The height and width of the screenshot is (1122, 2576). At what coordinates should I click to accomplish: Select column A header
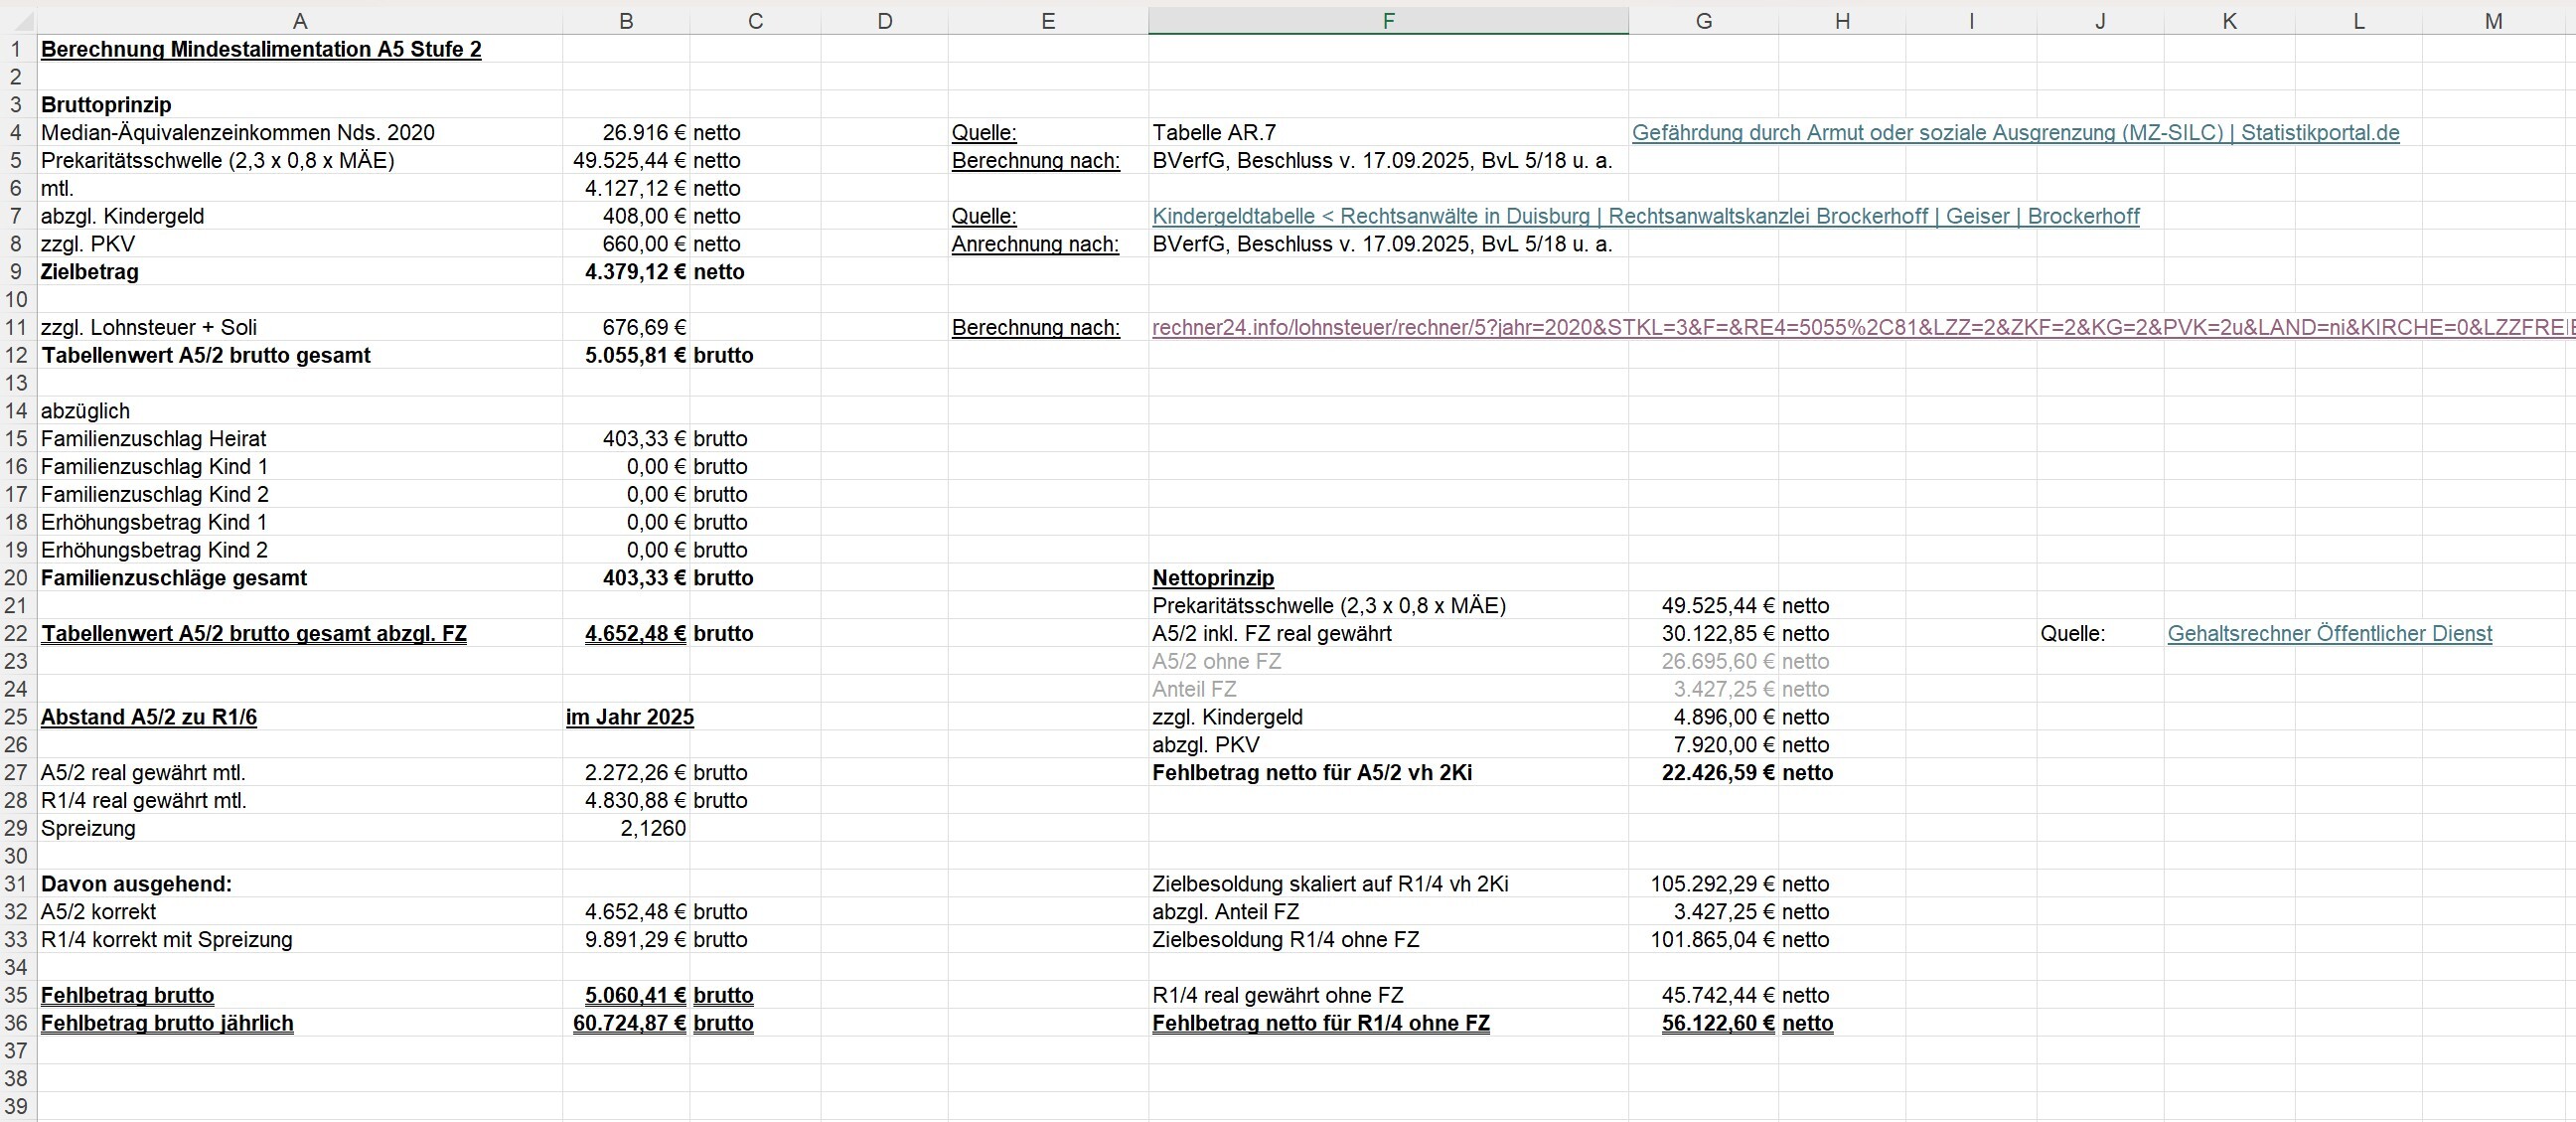tap(300, 21)
